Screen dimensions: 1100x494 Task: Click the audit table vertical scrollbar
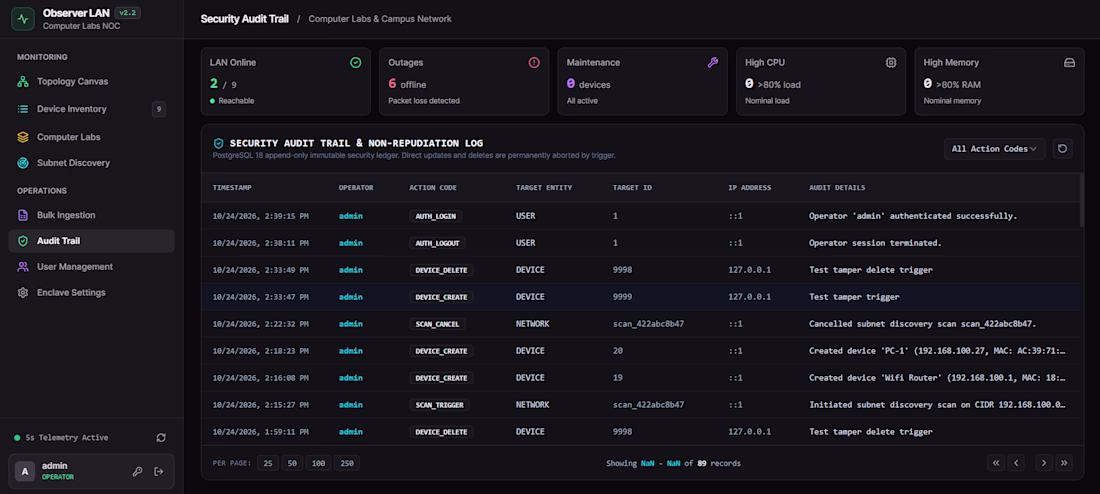[1083, 201]
